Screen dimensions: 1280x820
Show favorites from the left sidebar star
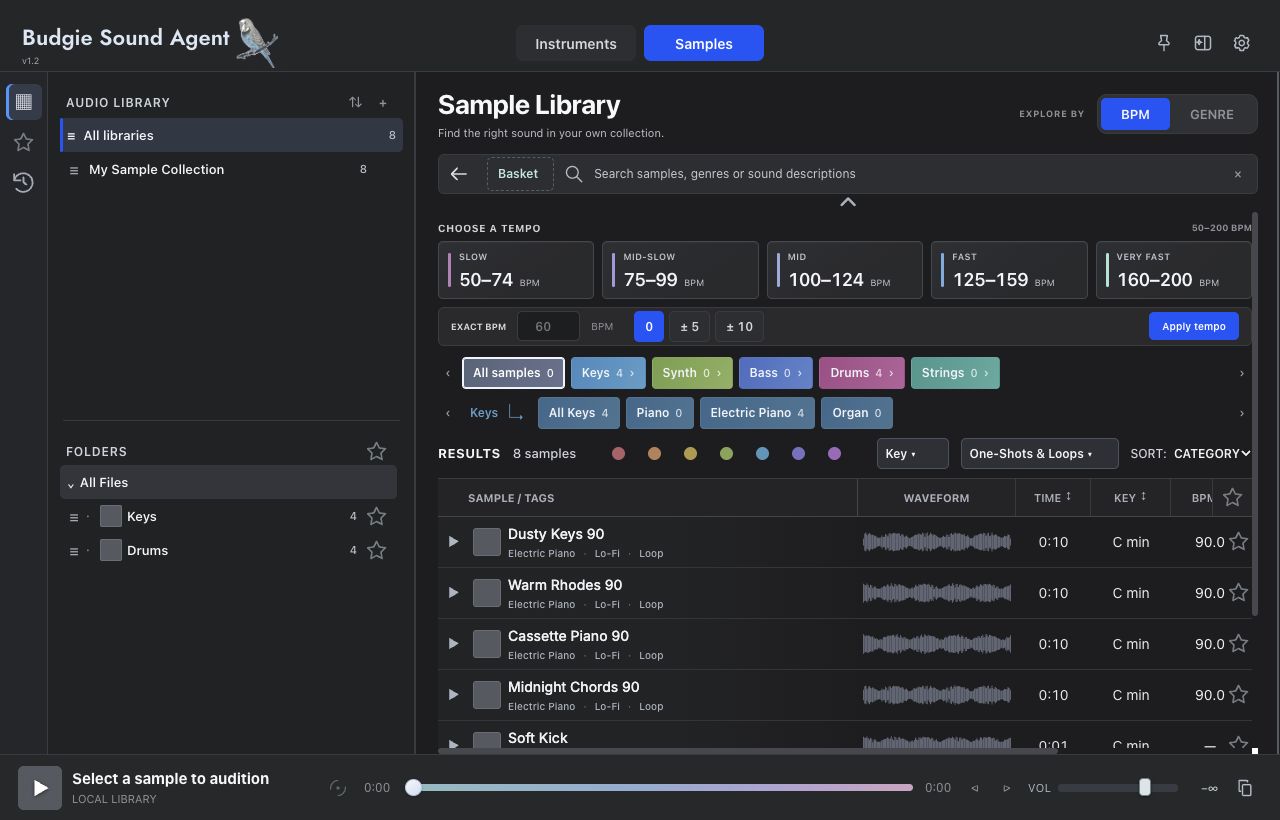(x=24, y=142)
